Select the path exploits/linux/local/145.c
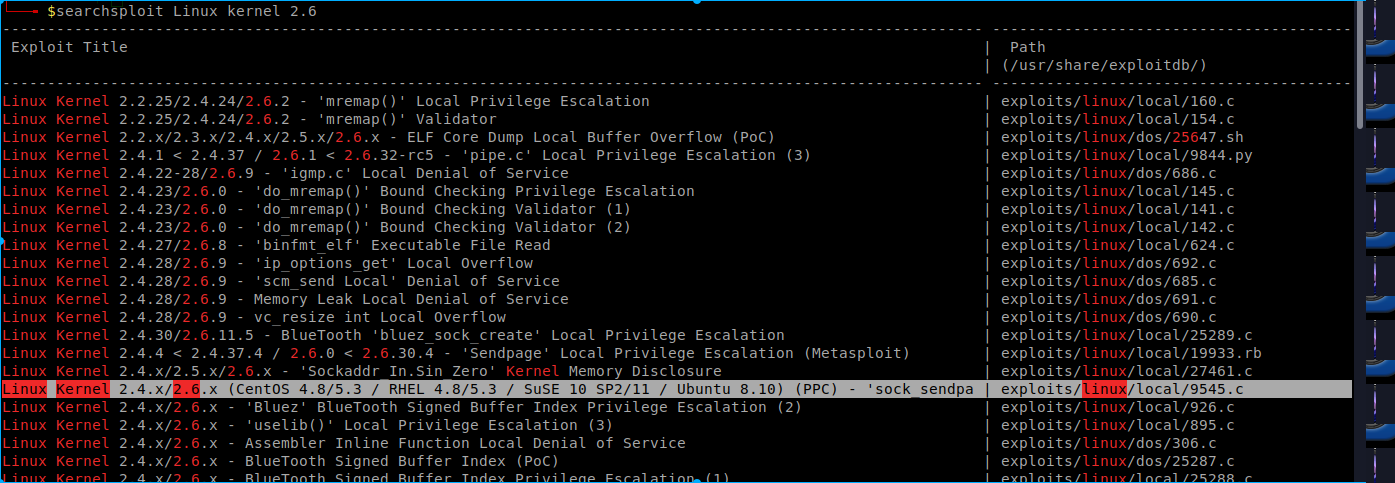 point(1118,191)
